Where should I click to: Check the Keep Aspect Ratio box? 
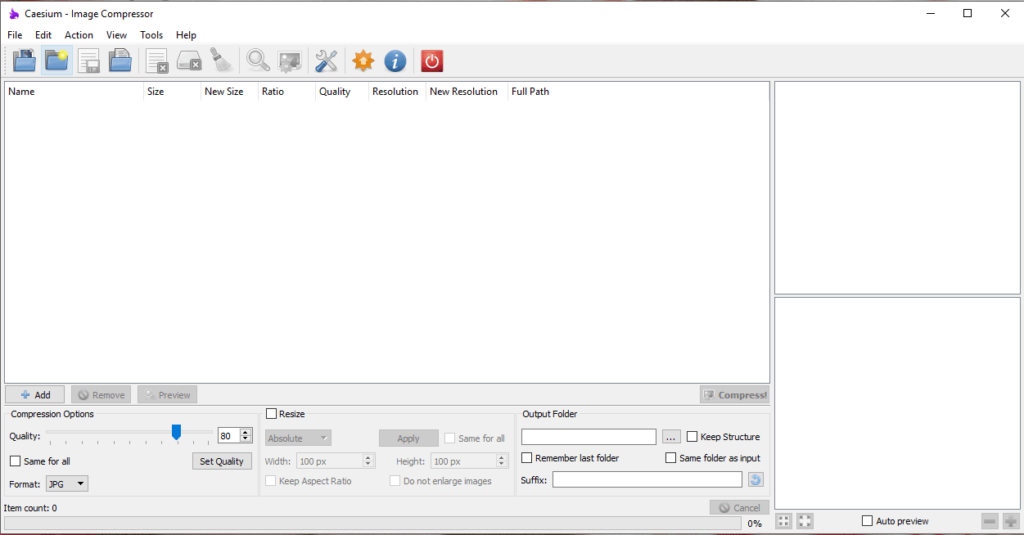click(270, 481)
